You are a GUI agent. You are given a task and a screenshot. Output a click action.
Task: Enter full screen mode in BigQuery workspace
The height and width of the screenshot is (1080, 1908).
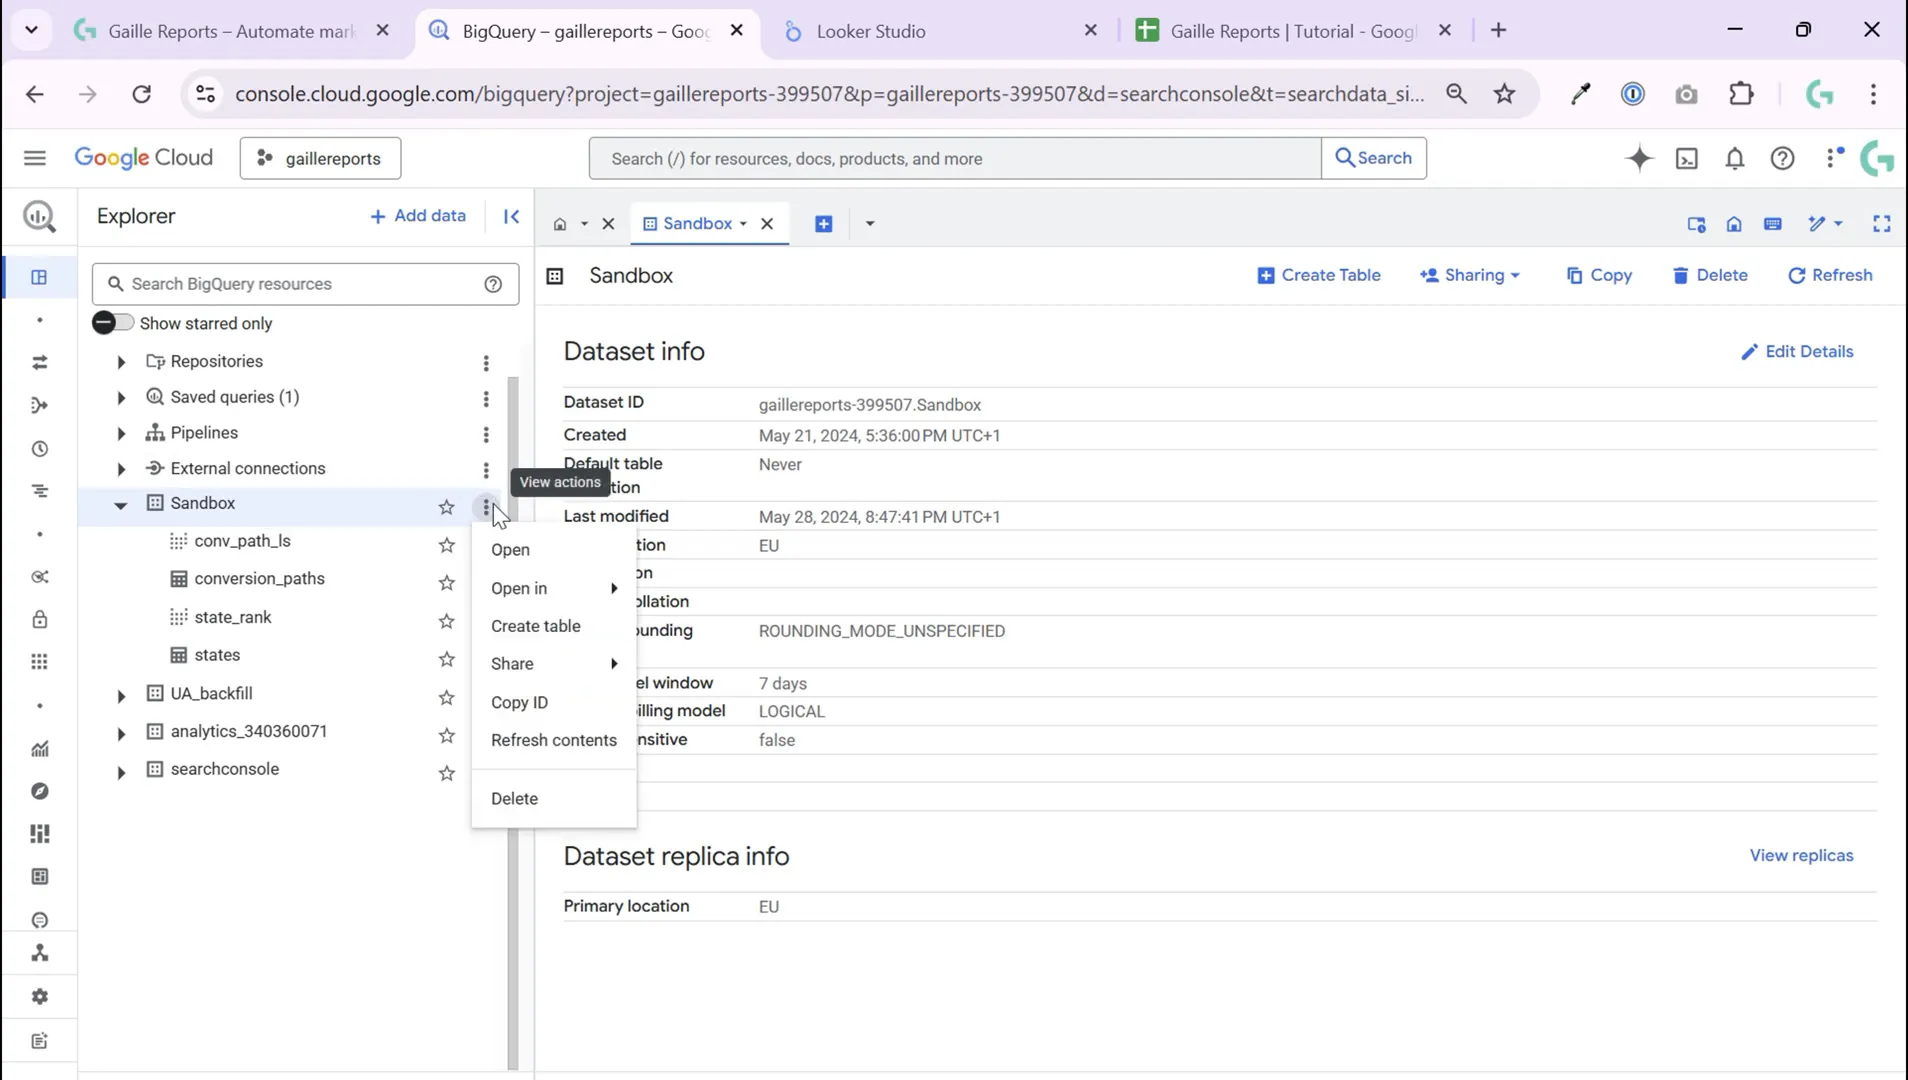click(x=1882, y=224)
